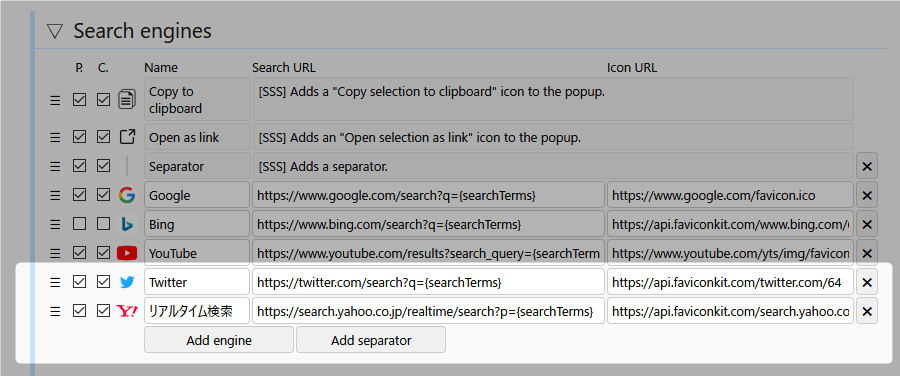Grab the Twitter row drag handle
This screenshot has height=376, width=900.
pos(55,282)
